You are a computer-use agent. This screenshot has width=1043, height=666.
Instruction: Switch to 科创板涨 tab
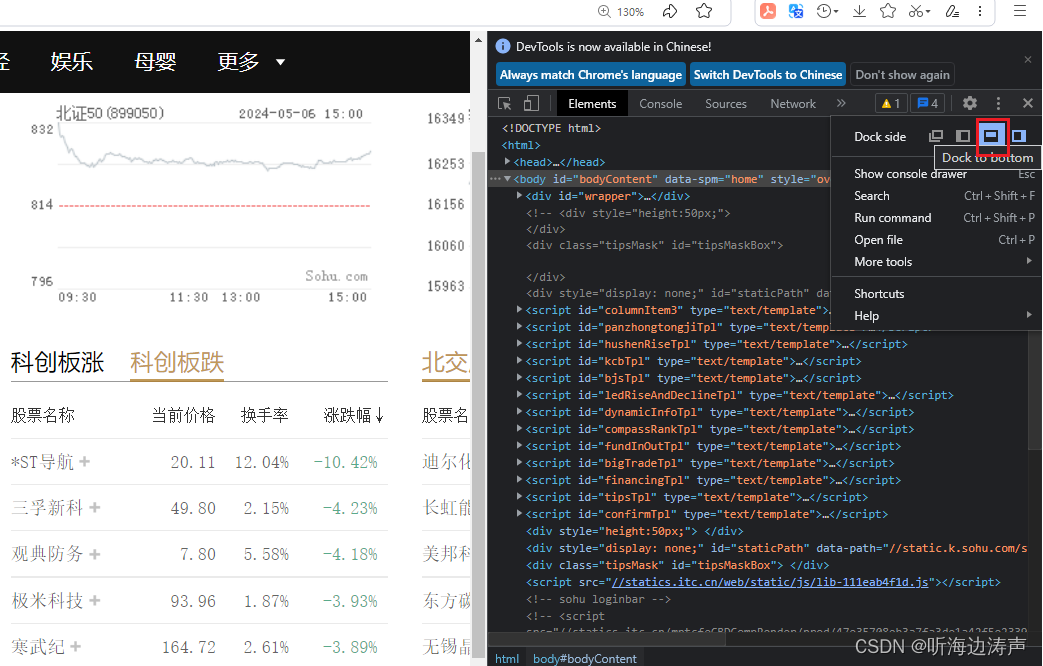coord(57,363)
